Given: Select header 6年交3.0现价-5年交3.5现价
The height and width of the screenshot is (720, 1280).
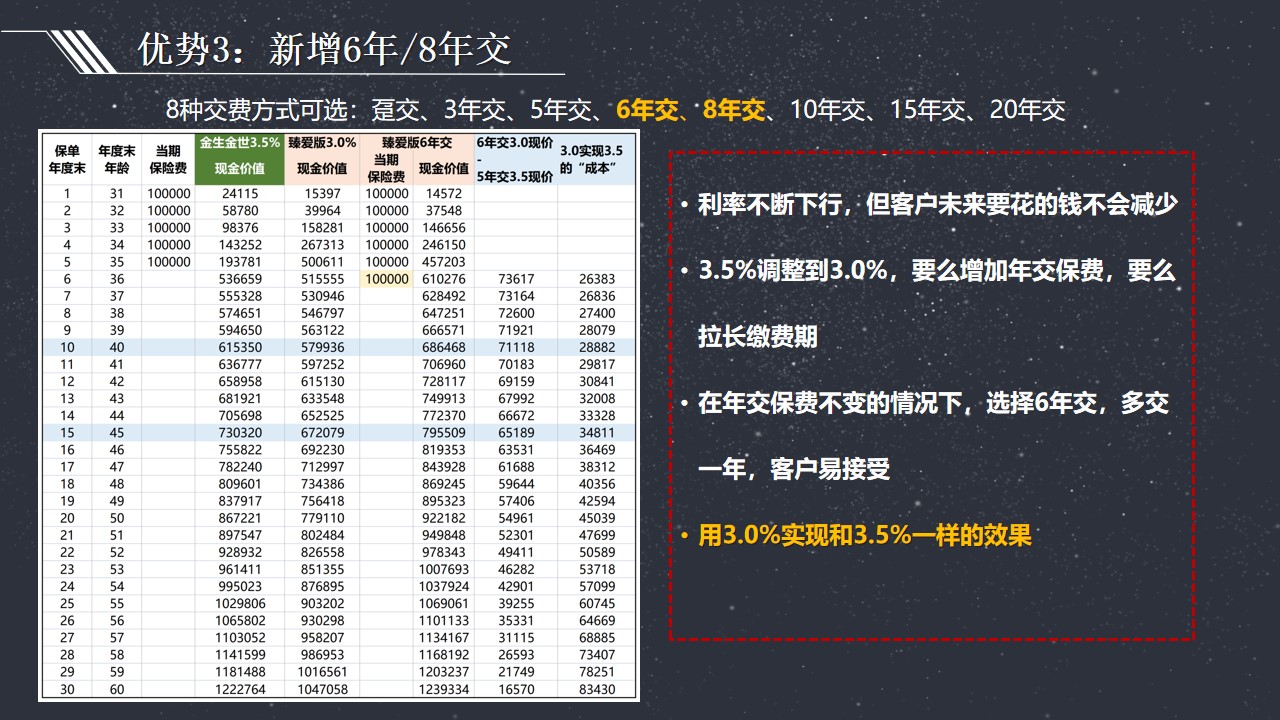Looking at the screenshot, I should (x=515, y=159).
